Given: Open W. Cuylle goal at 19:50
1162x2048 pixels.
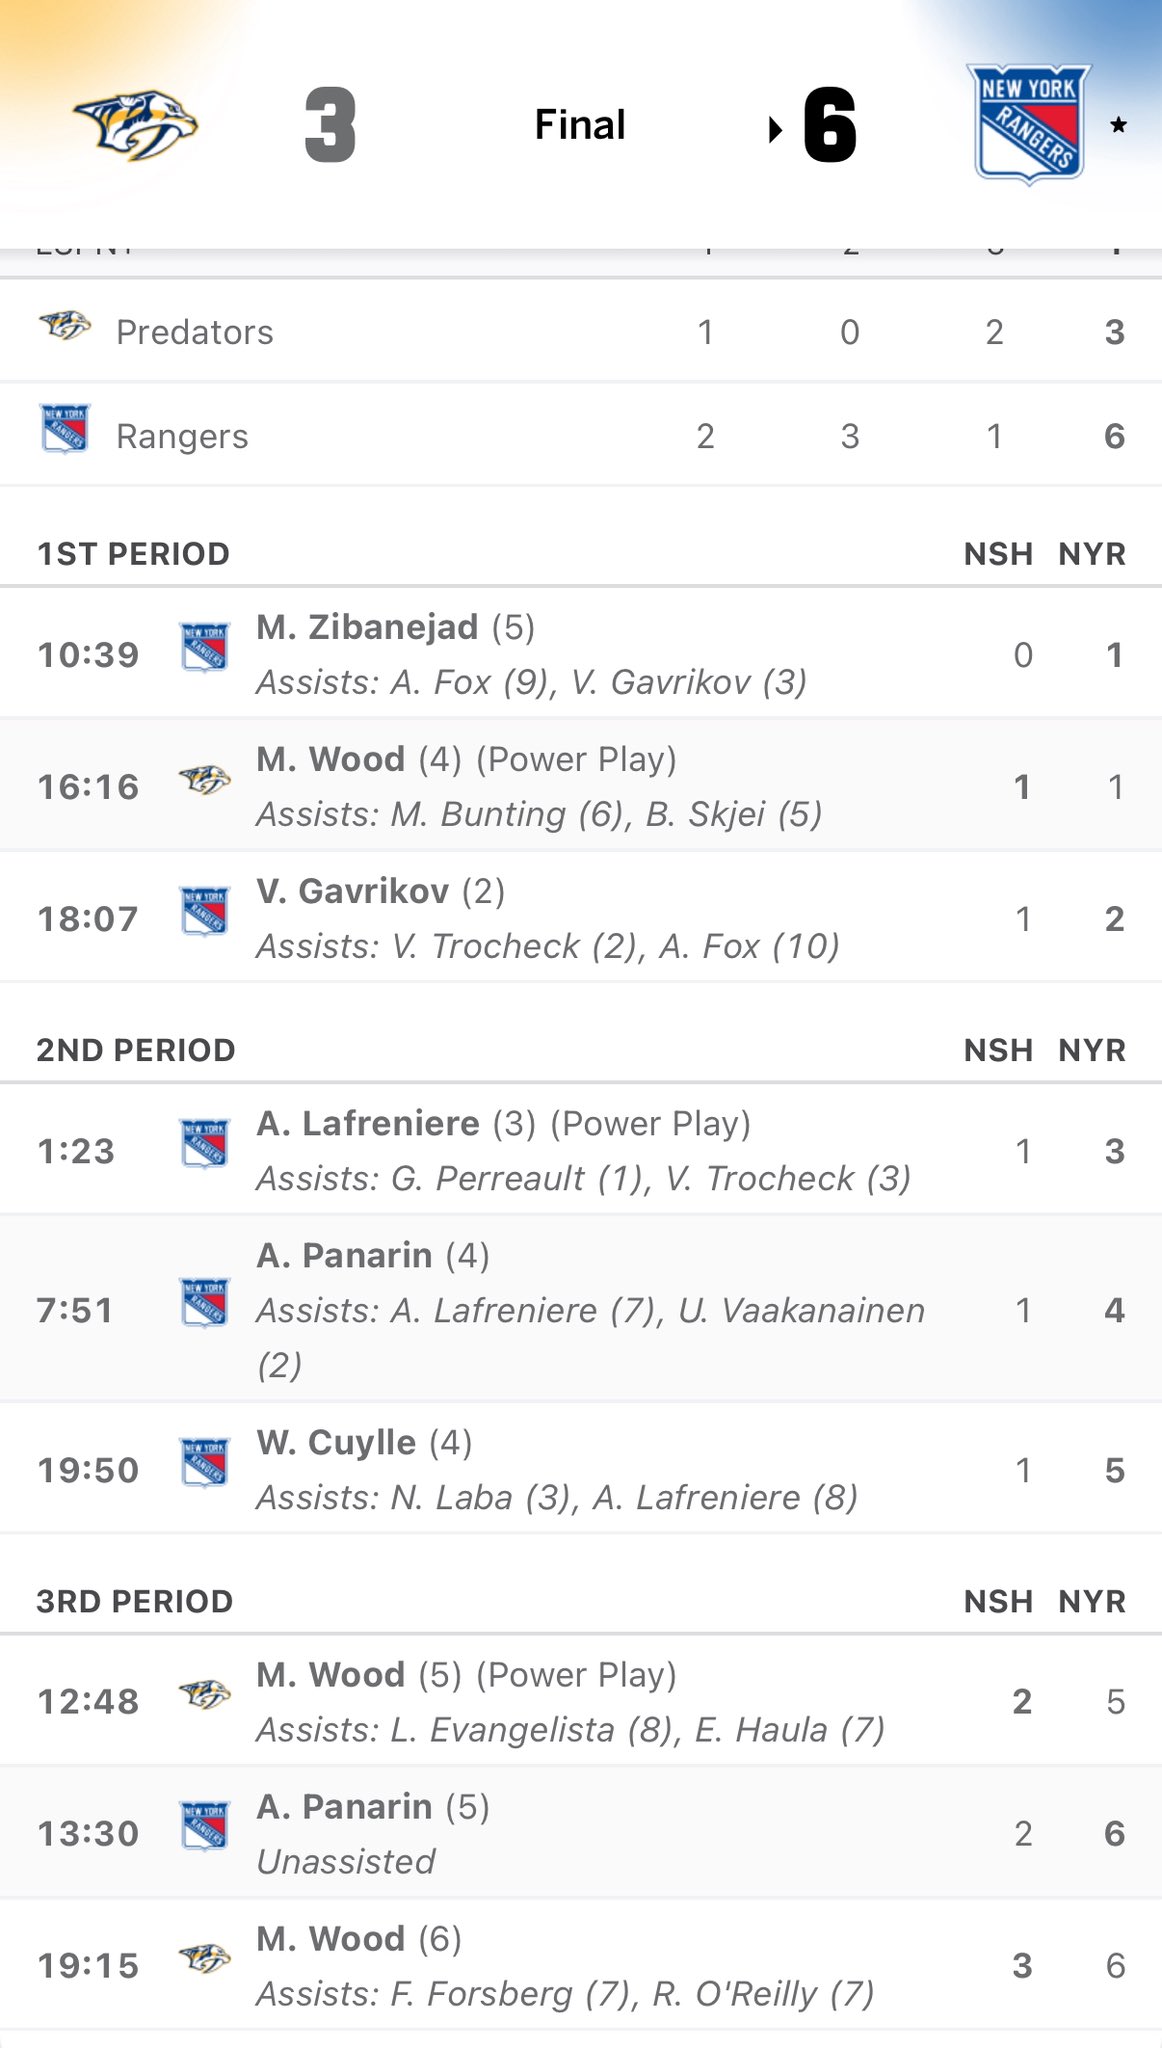Looking at the screenshot, I should (336, 1442).
